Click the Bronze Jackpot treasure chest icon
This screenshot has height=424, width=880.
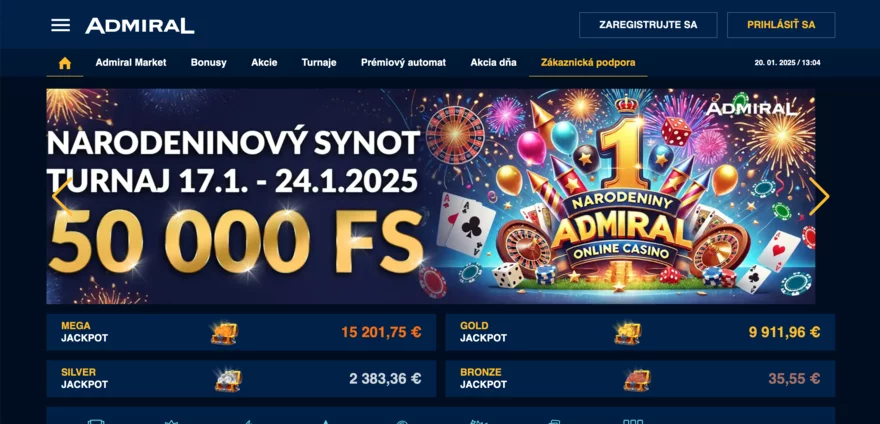[636, 380]
